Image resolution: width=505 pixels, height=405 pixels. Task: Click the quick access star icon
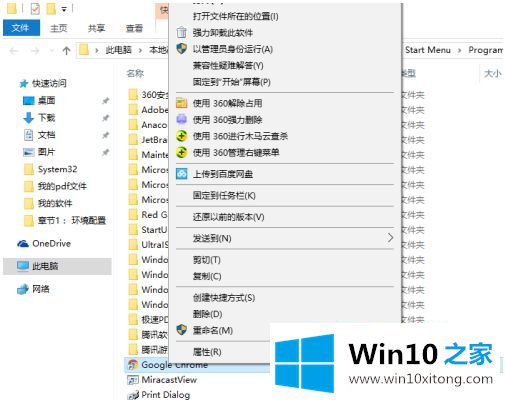(23, 83)
